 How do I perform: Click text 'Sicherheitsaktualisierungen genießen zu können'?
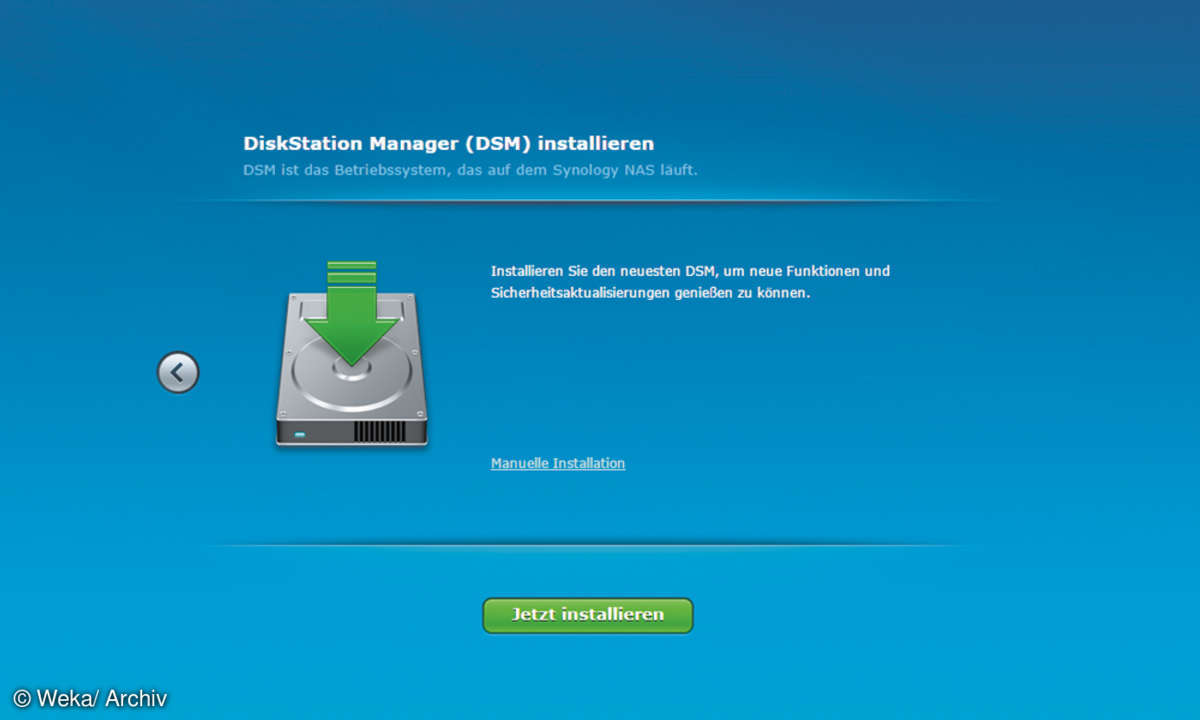pos(650,295)
